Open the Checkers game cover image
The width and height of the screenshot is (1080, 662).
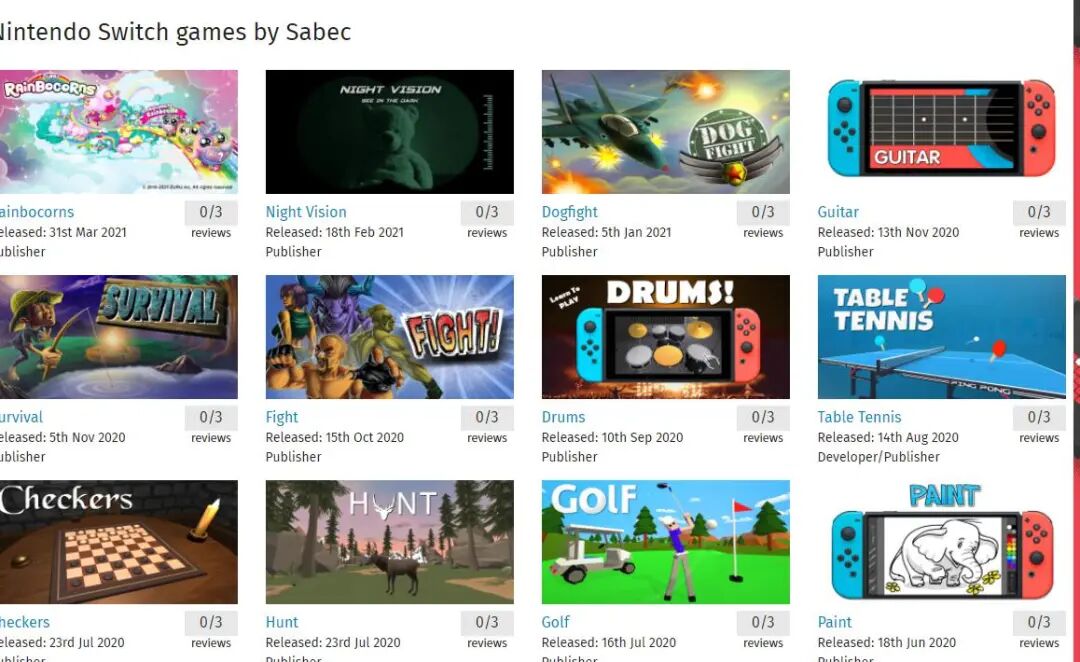click(x=118, y=542)
